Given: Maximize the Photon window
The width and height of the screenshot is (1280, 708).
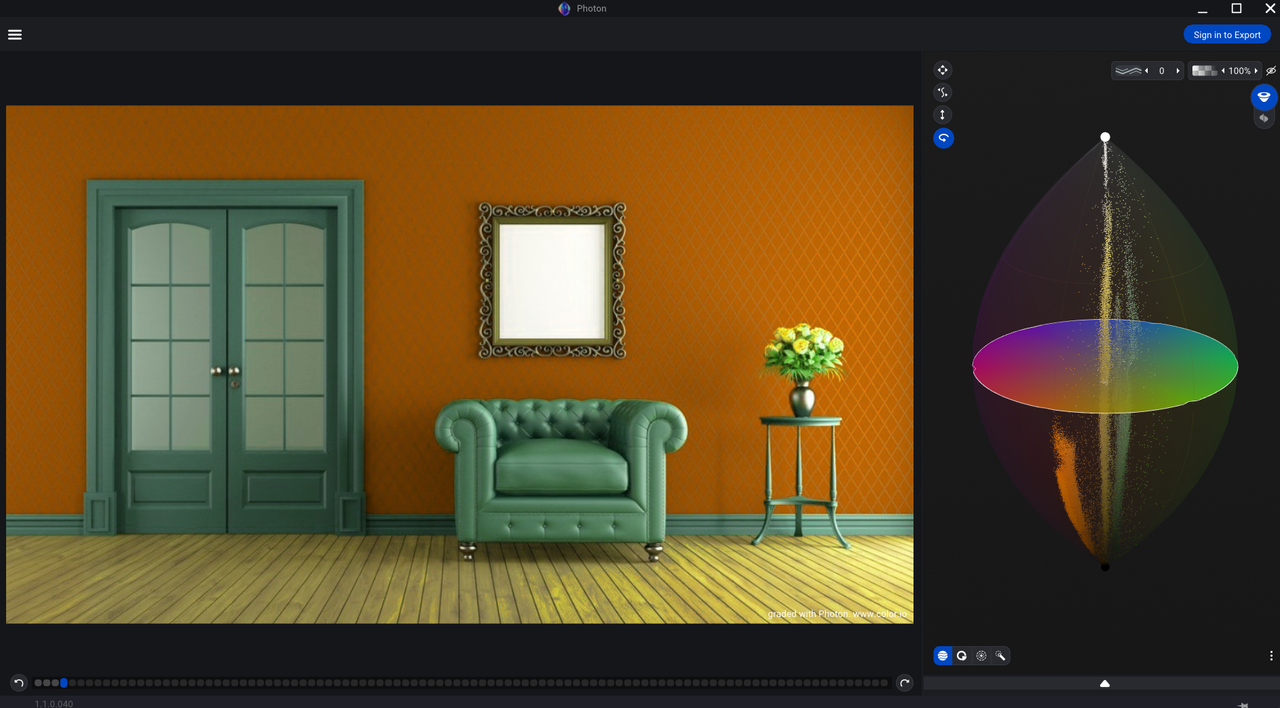Looking at the screenshot, I should 1236,8.
